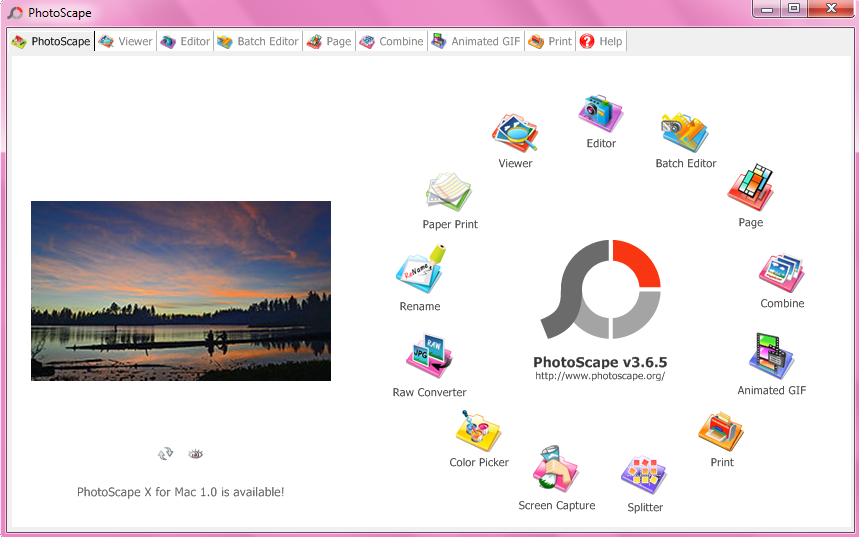This screenshot has height=537, width=859.
Task: Click the sunset lake preview photo
Action: pos(181,290)
